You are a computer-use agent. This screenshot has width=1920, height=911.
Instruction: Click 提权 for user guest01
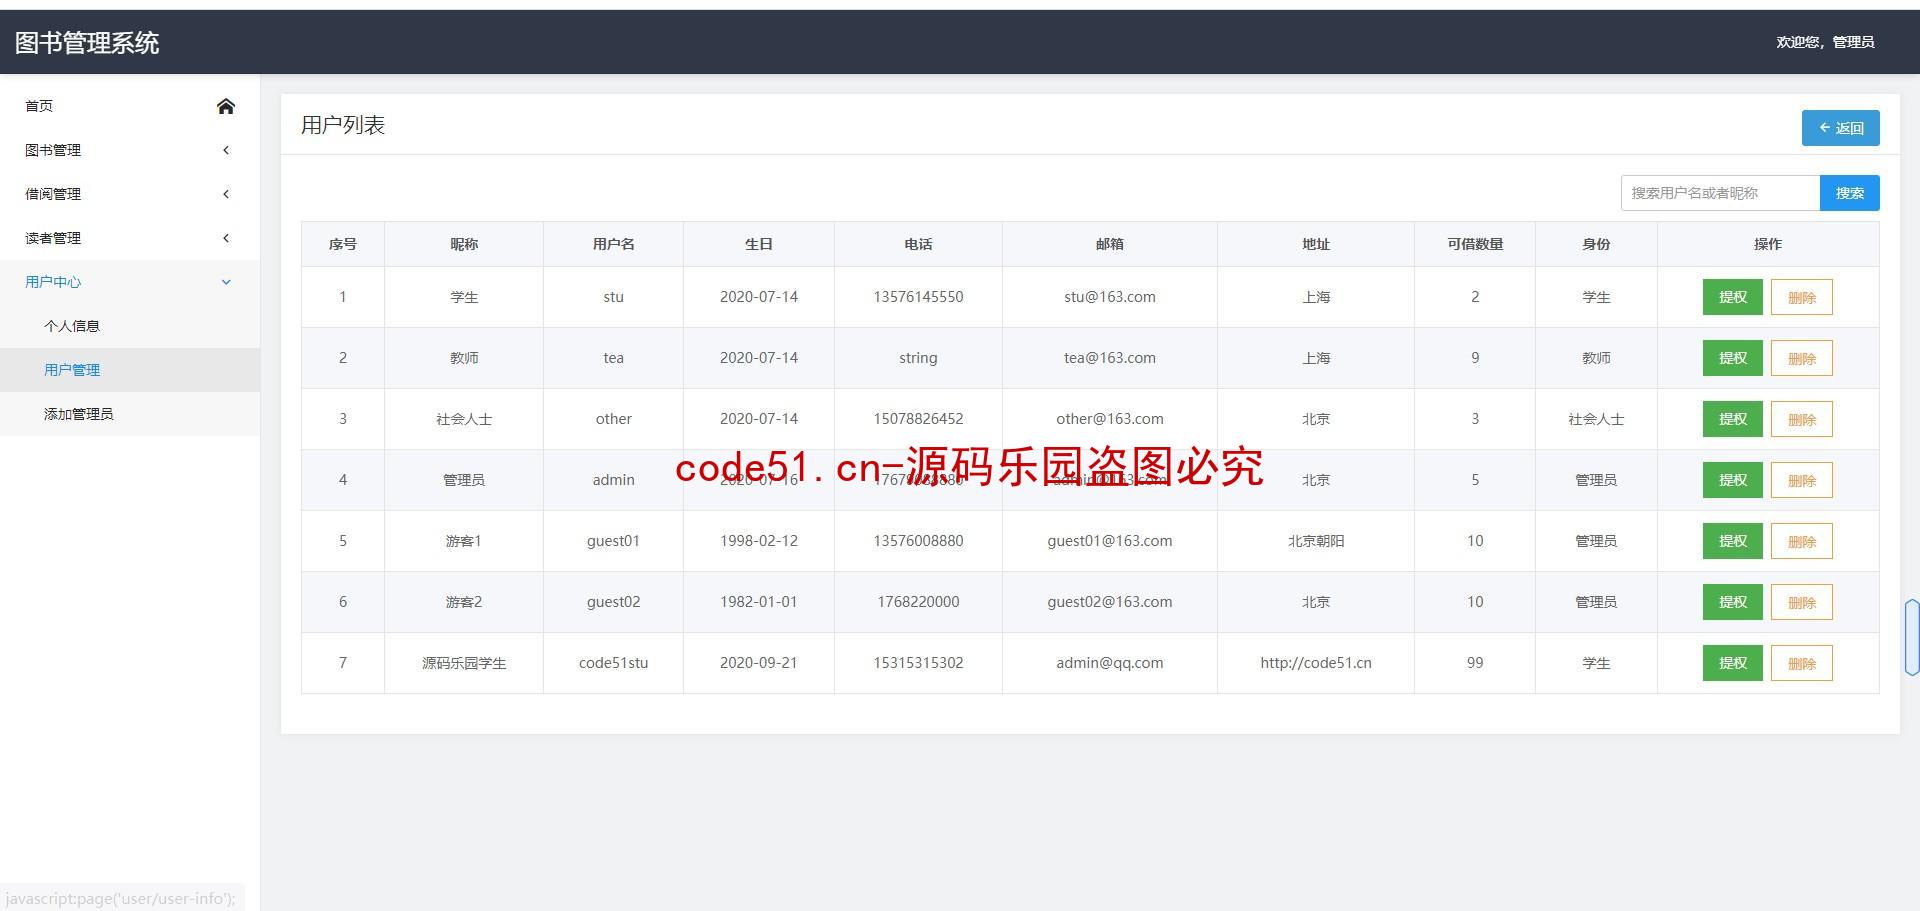click(x=1732, y=541)
